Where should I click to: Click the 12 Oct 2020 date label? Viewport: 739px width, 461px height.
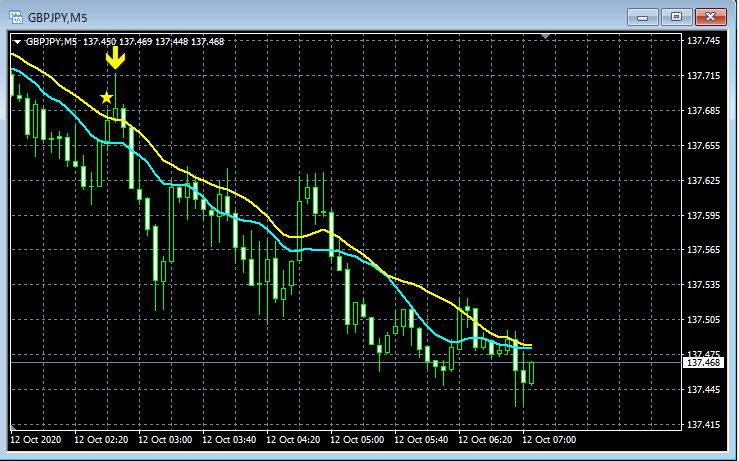tap(36, 440)
